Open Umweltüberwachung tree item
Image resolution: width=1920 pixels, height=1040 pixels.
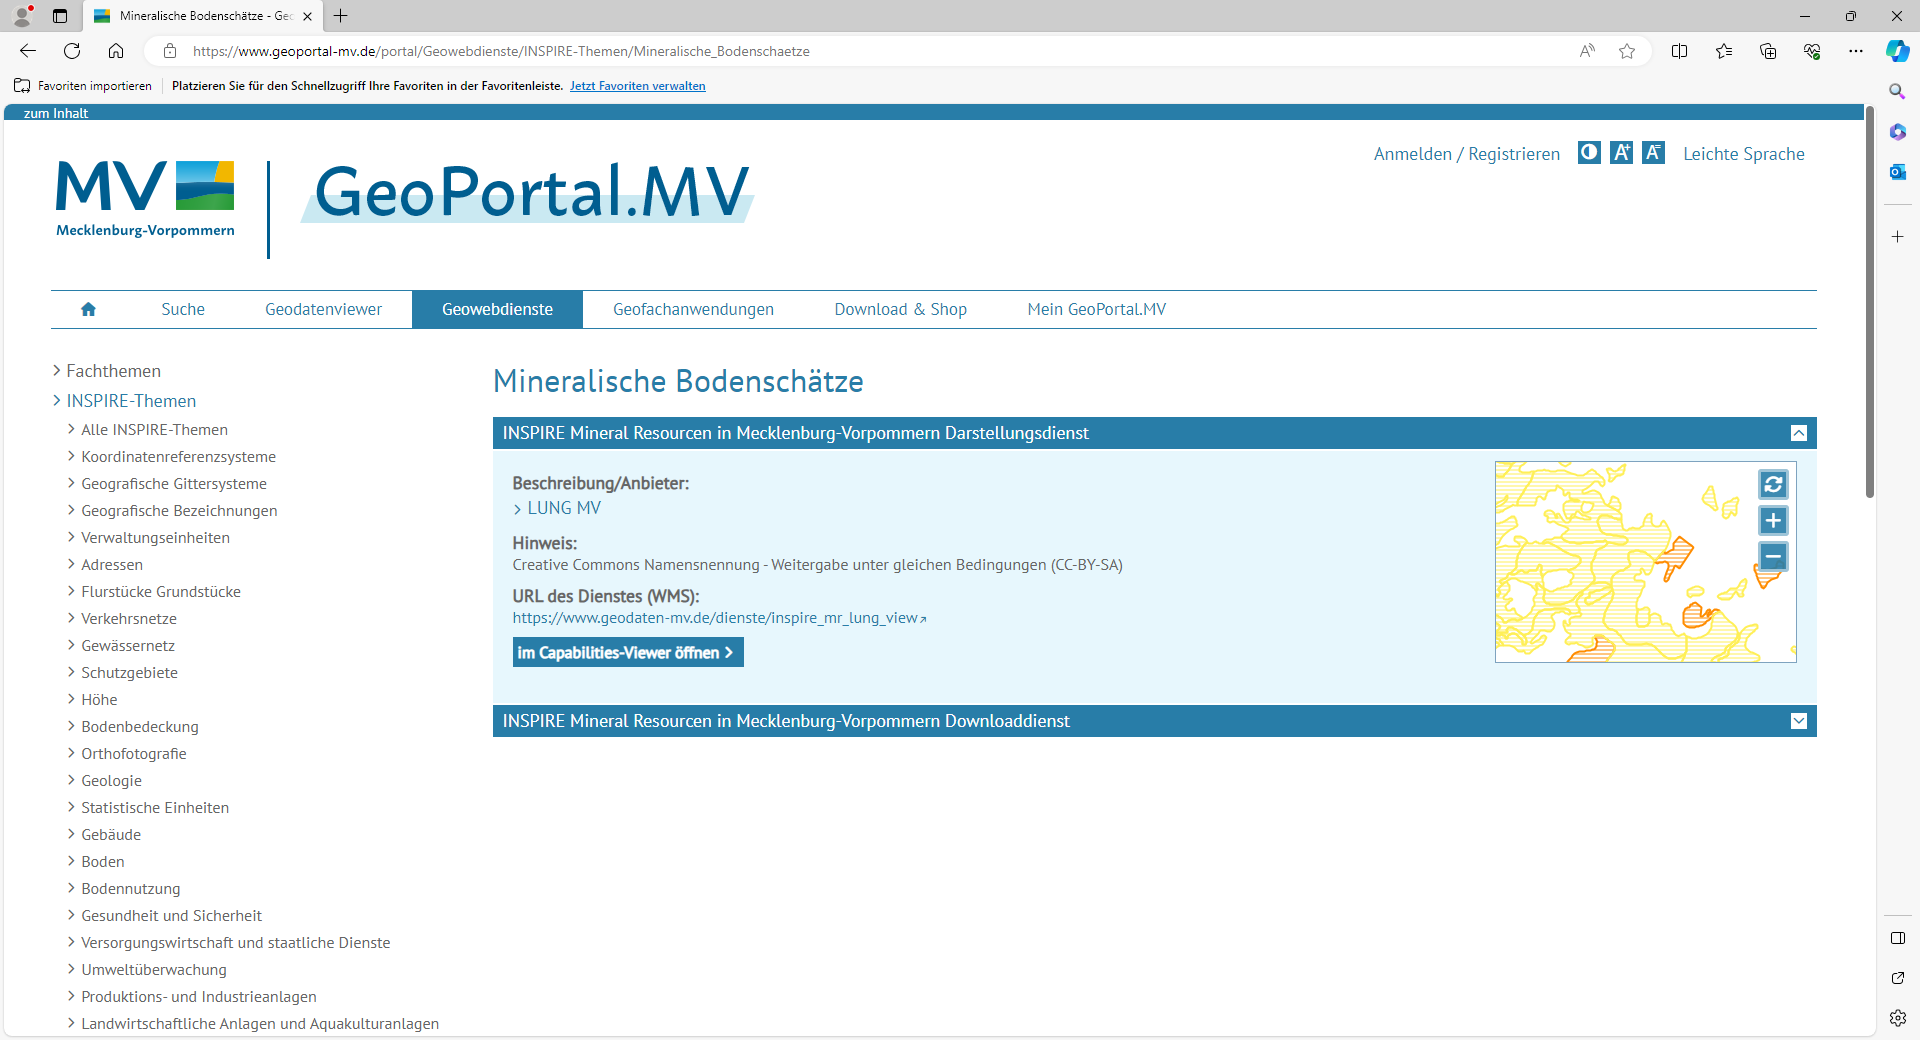[x=154, y=970]
